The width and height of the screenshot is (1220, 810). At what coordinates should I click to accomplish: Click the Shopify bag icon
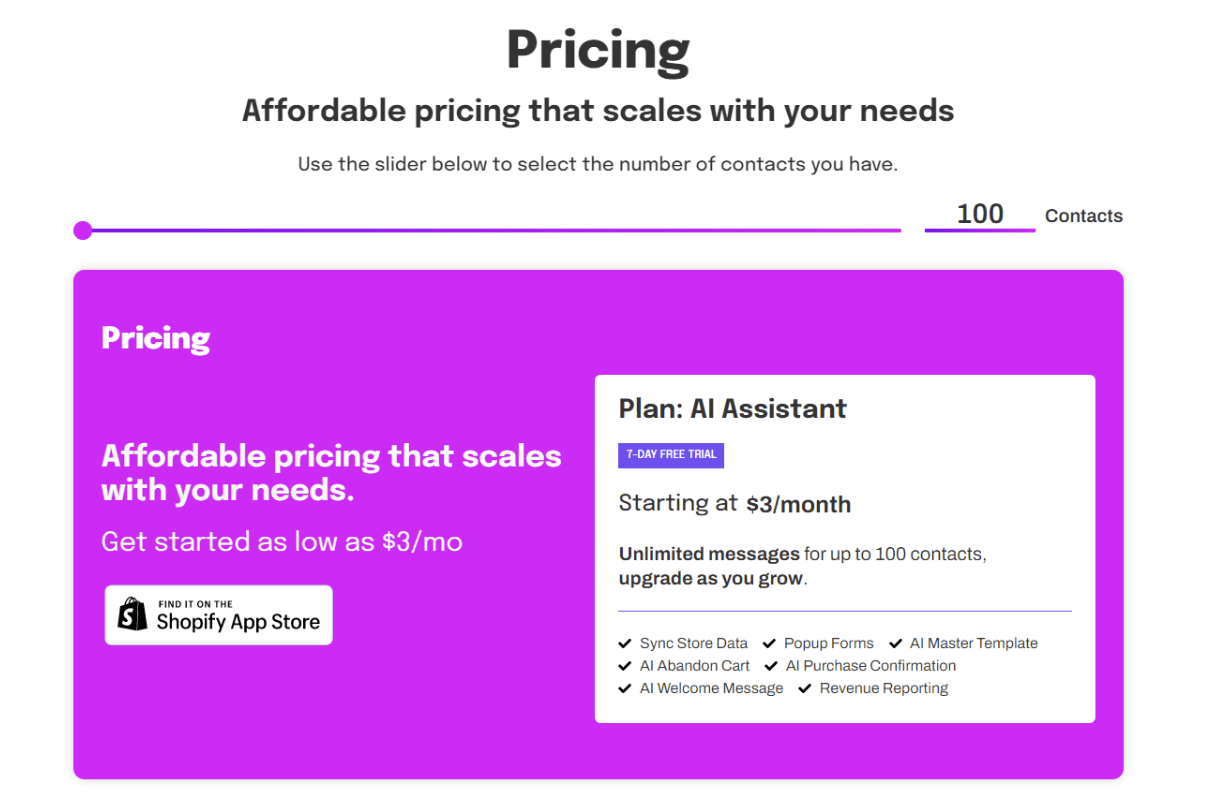[133, 615]
